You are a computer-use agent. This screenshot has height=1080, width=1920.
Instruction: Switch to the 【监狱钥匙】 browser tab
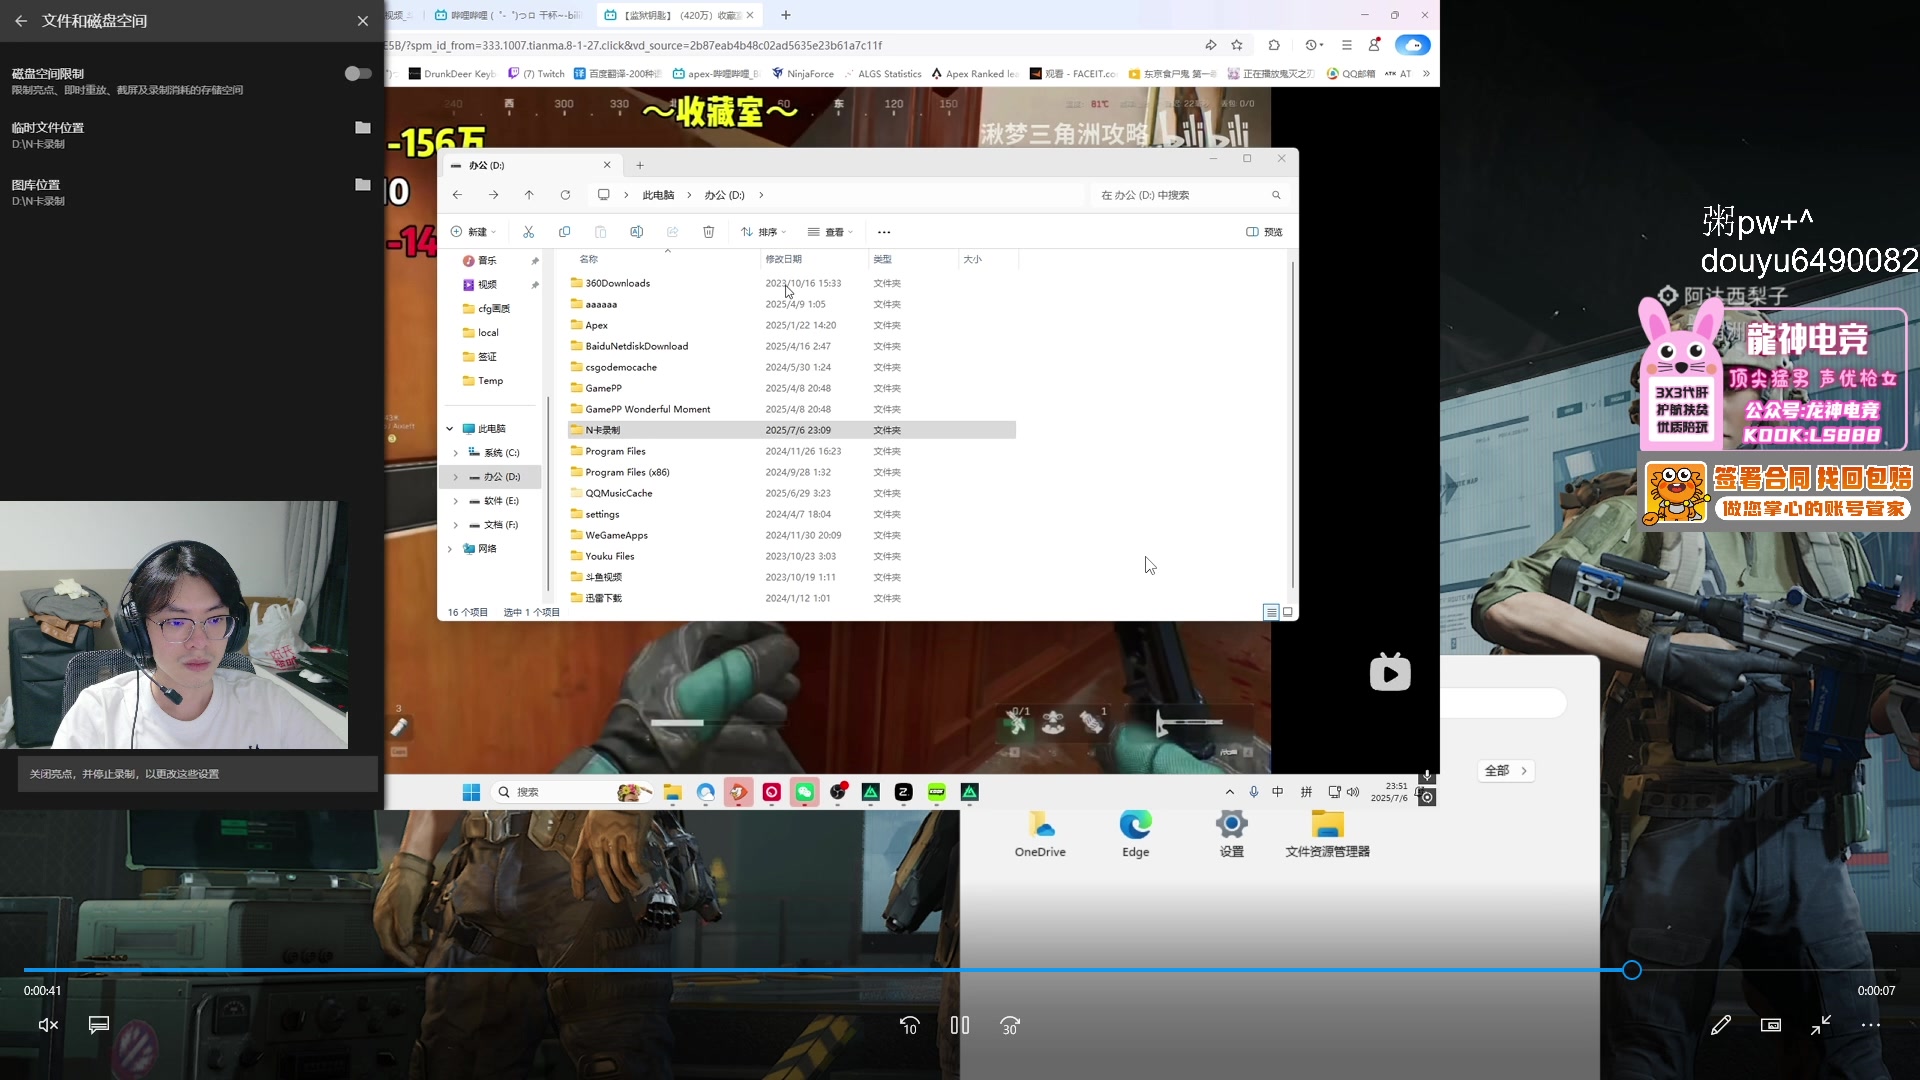pos(680,15)
